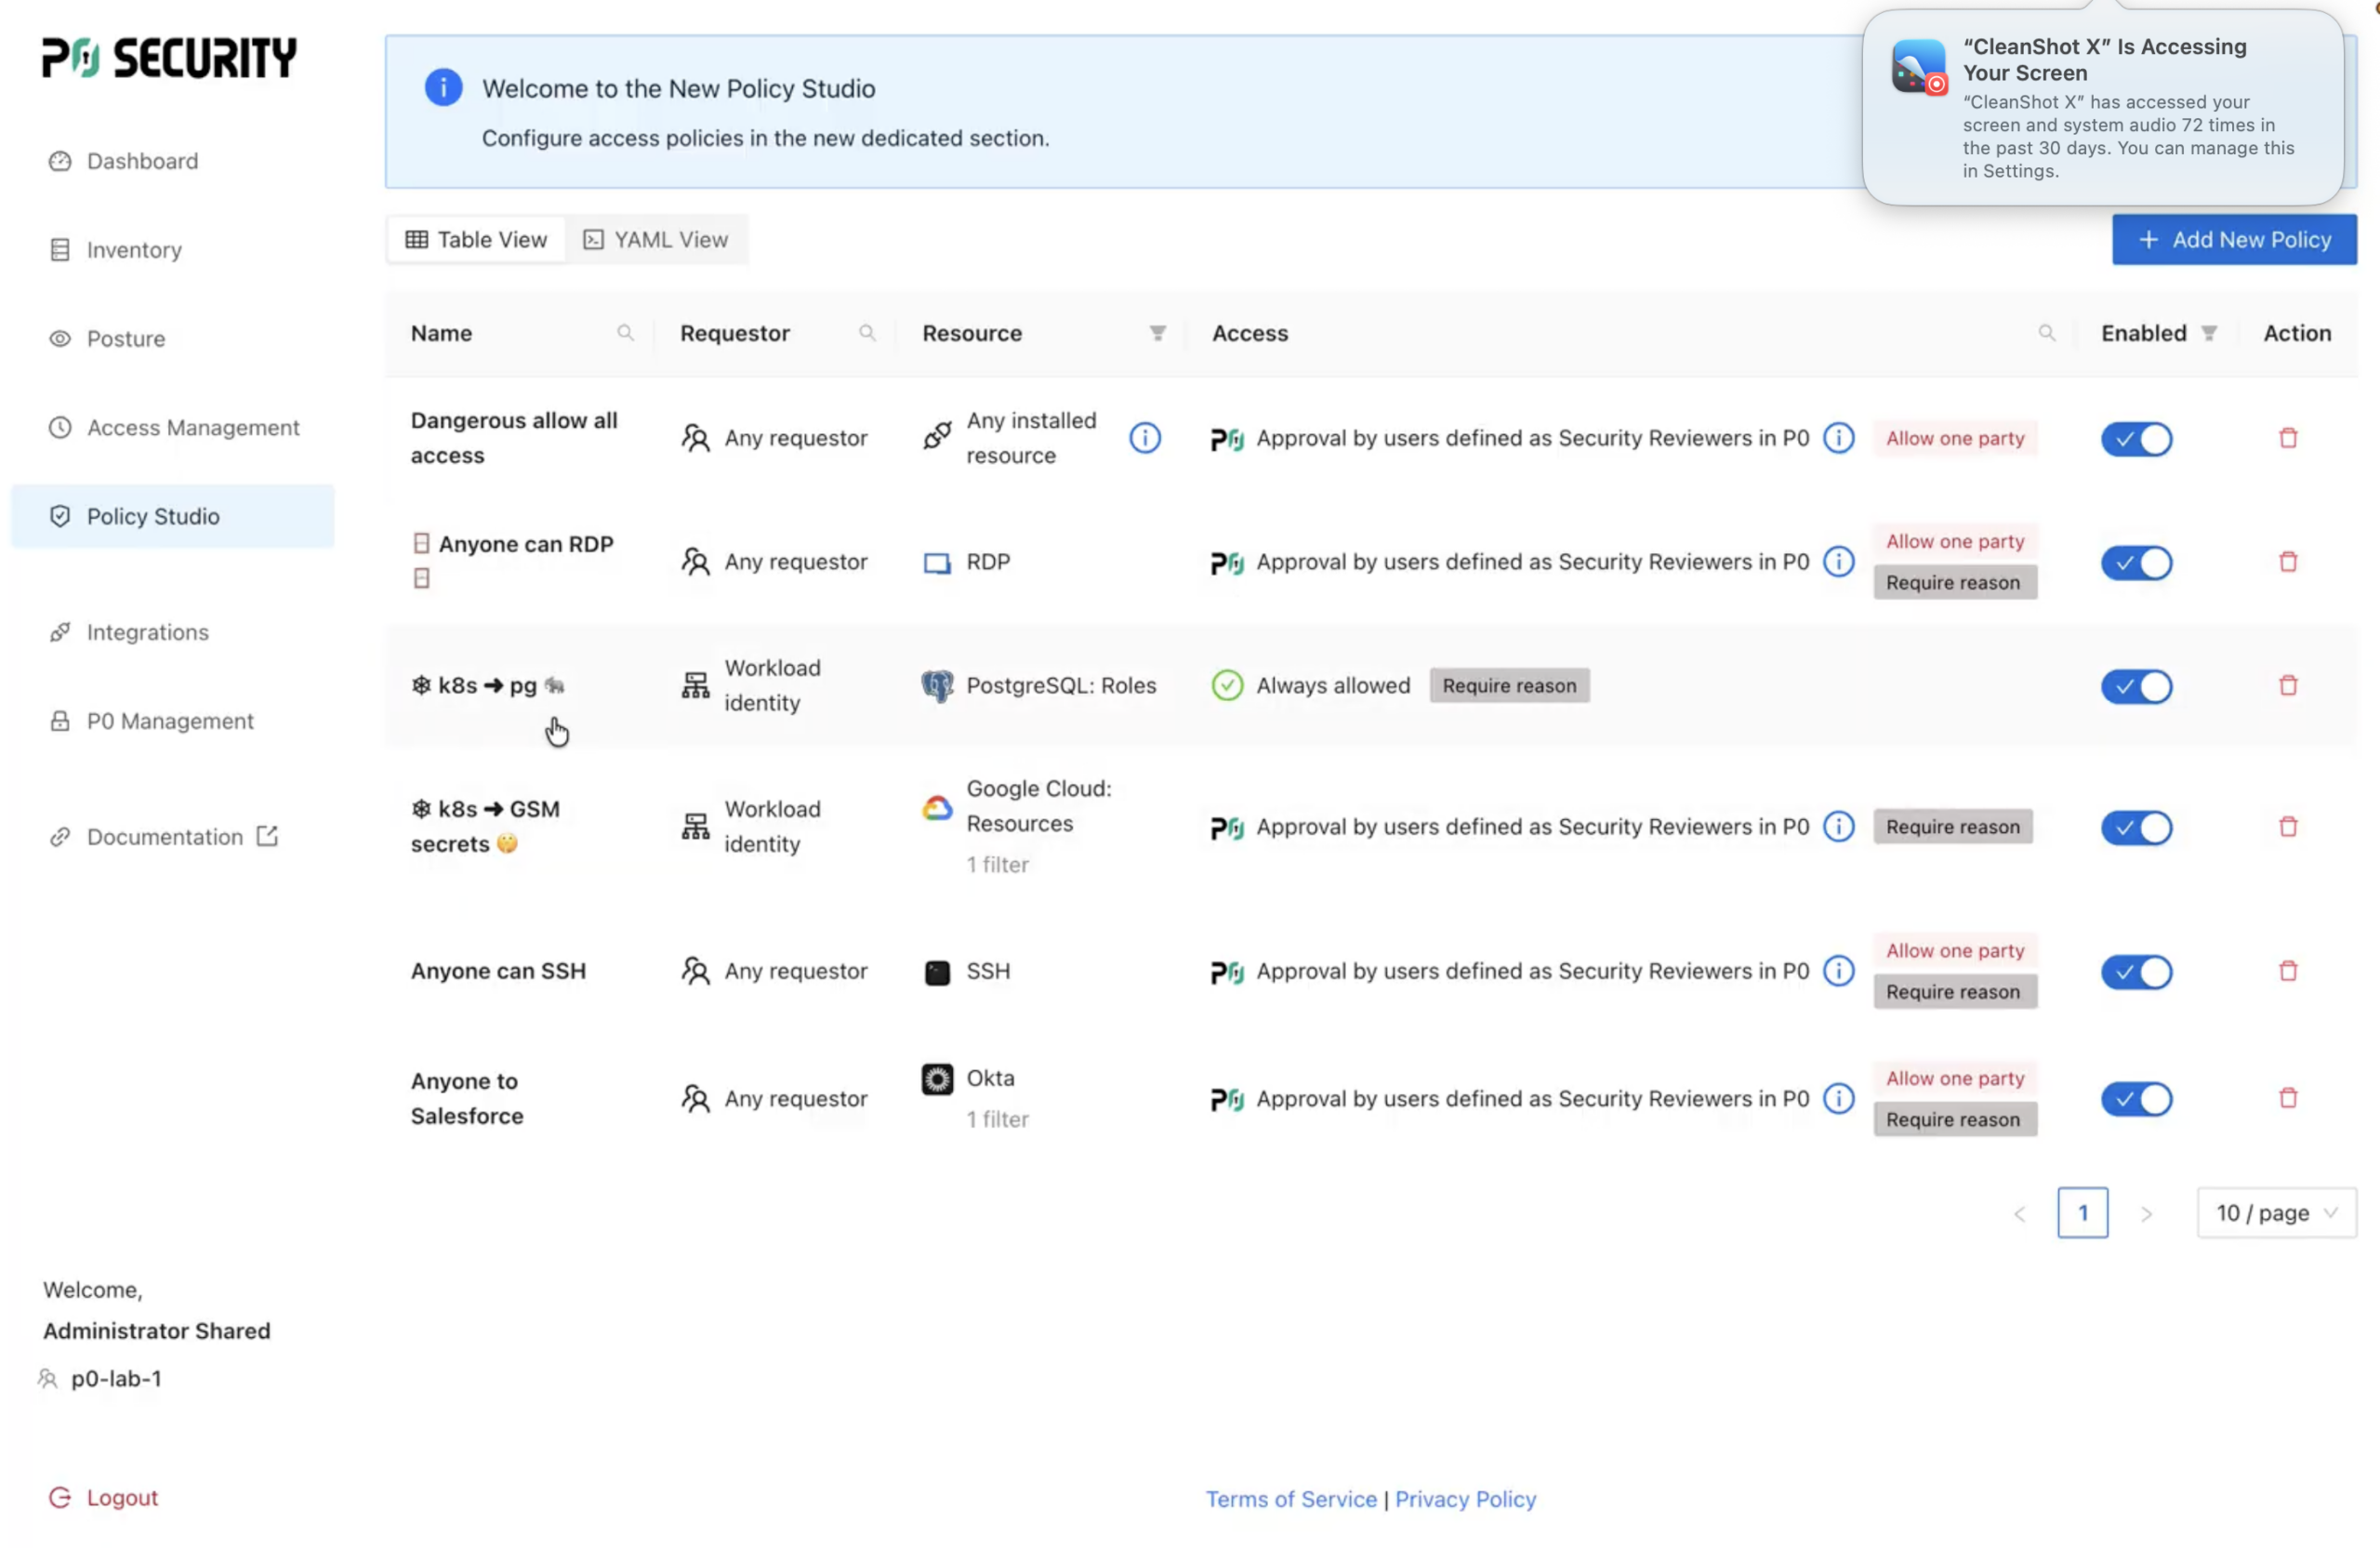Select page 1 in pagination
Image resolution: width=2380 pixels, height=1548 pixels.
(x=2082, y=1213)
